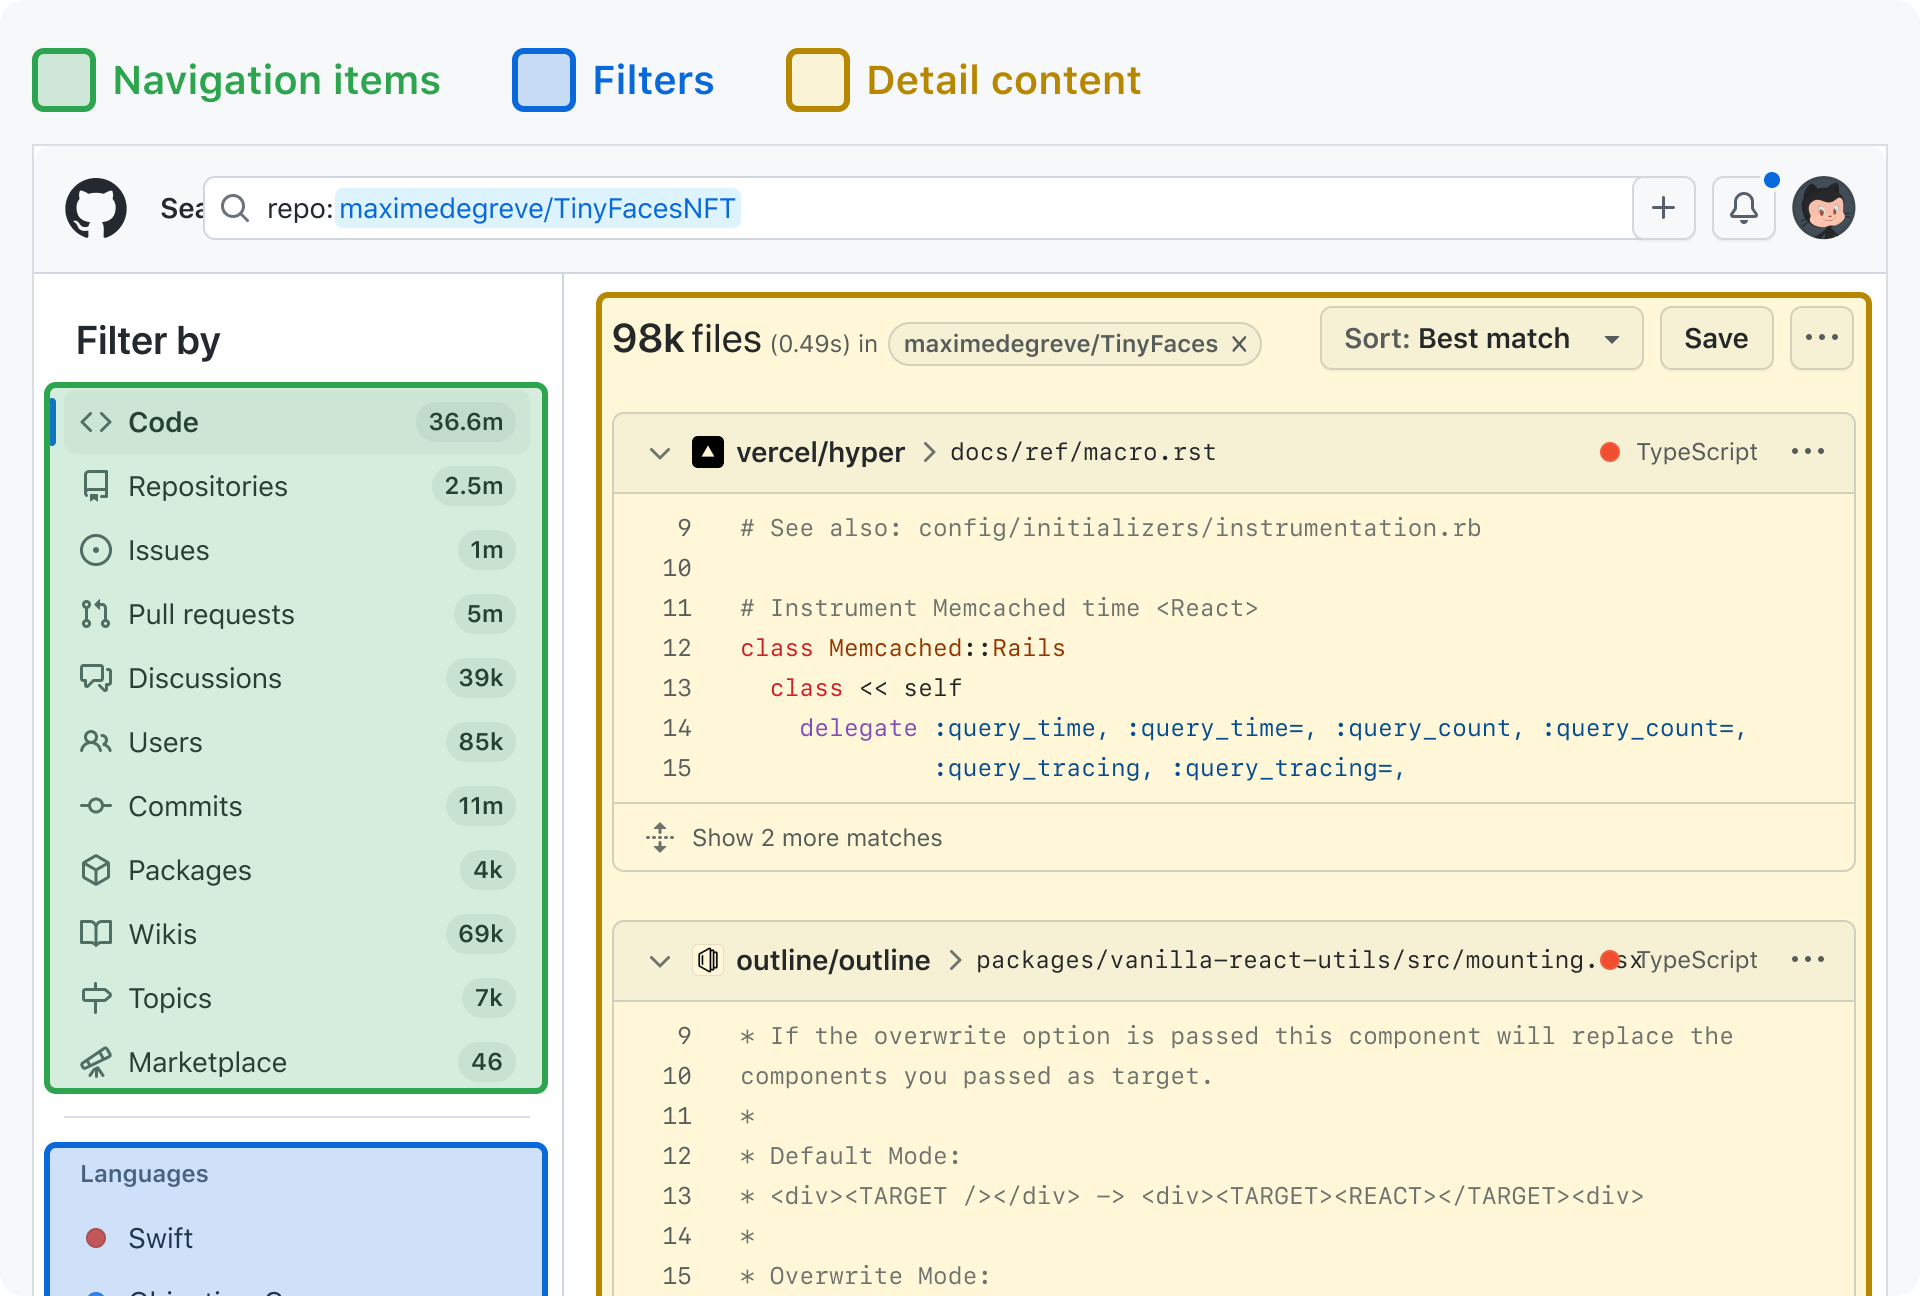Select the Pull requests filter

296,614
